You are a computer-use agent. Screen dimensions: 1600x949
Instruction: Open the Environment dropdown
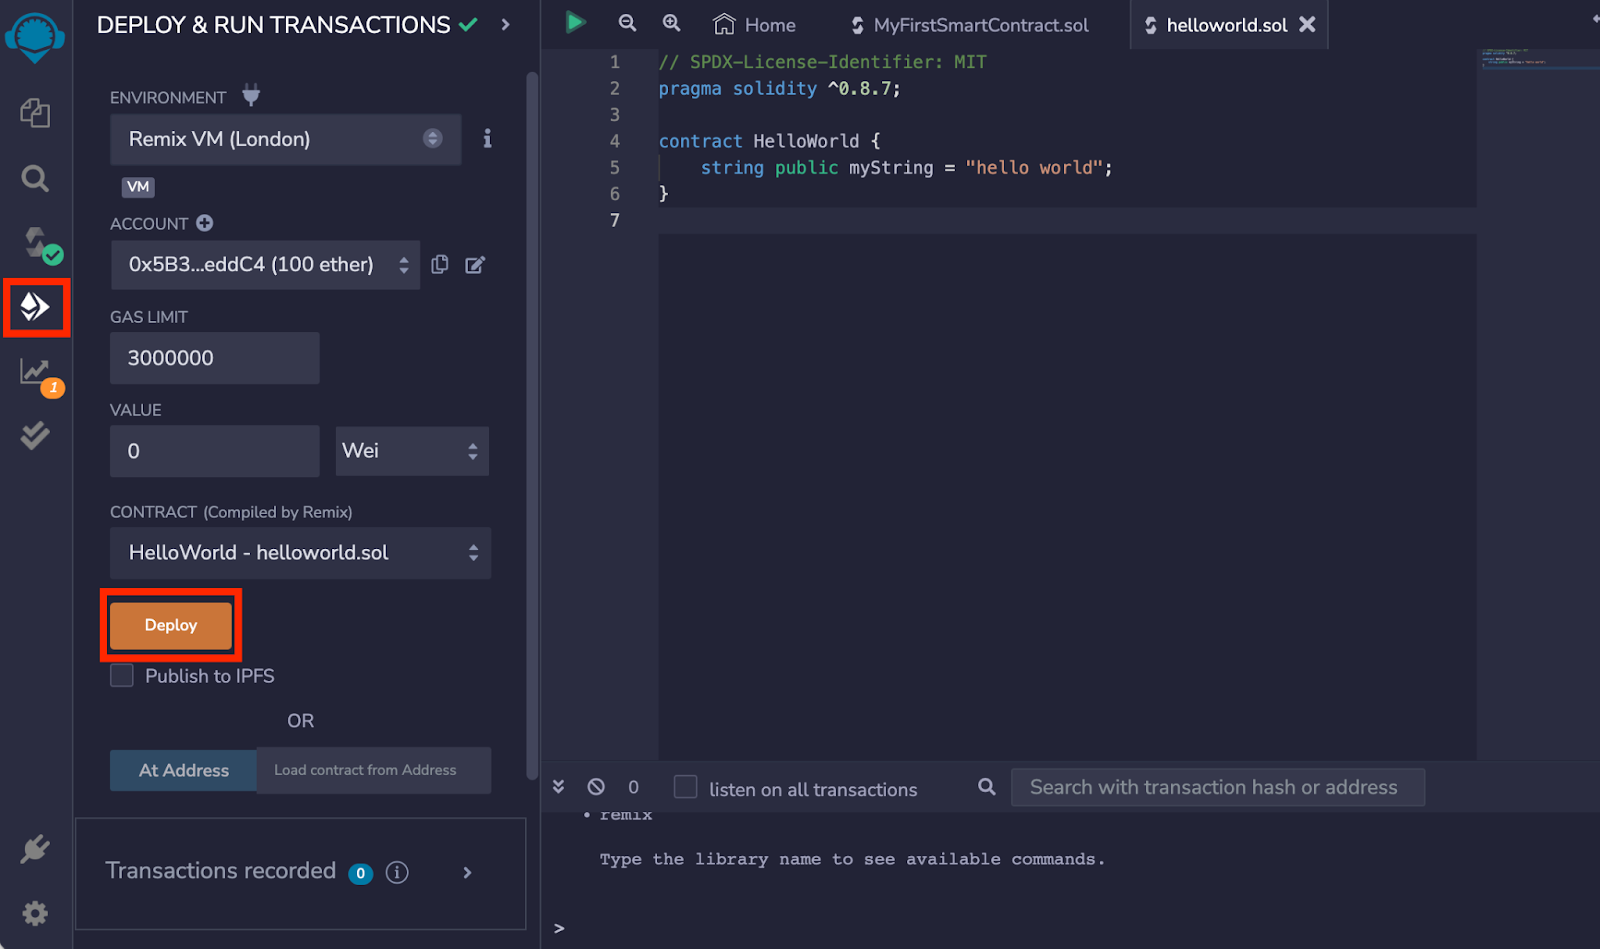(x=285, y=139)
